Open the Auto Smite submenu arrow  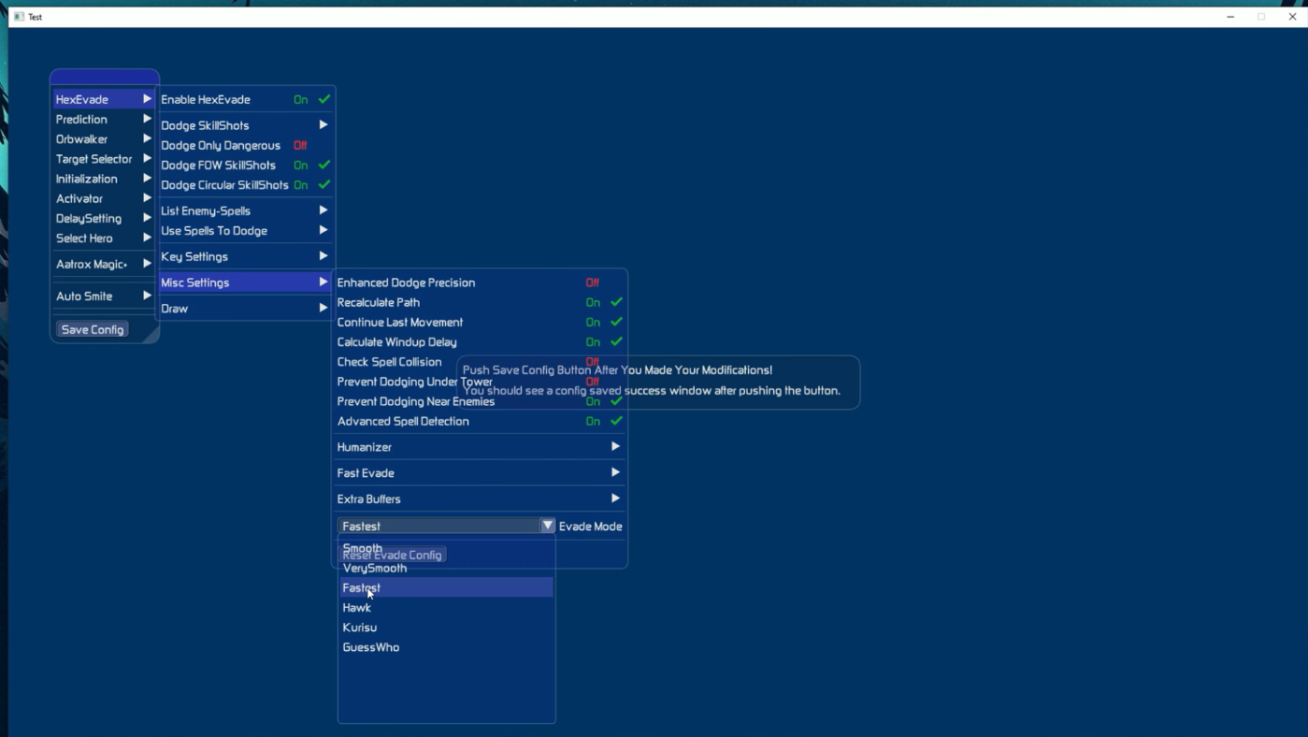coord(147,296)
